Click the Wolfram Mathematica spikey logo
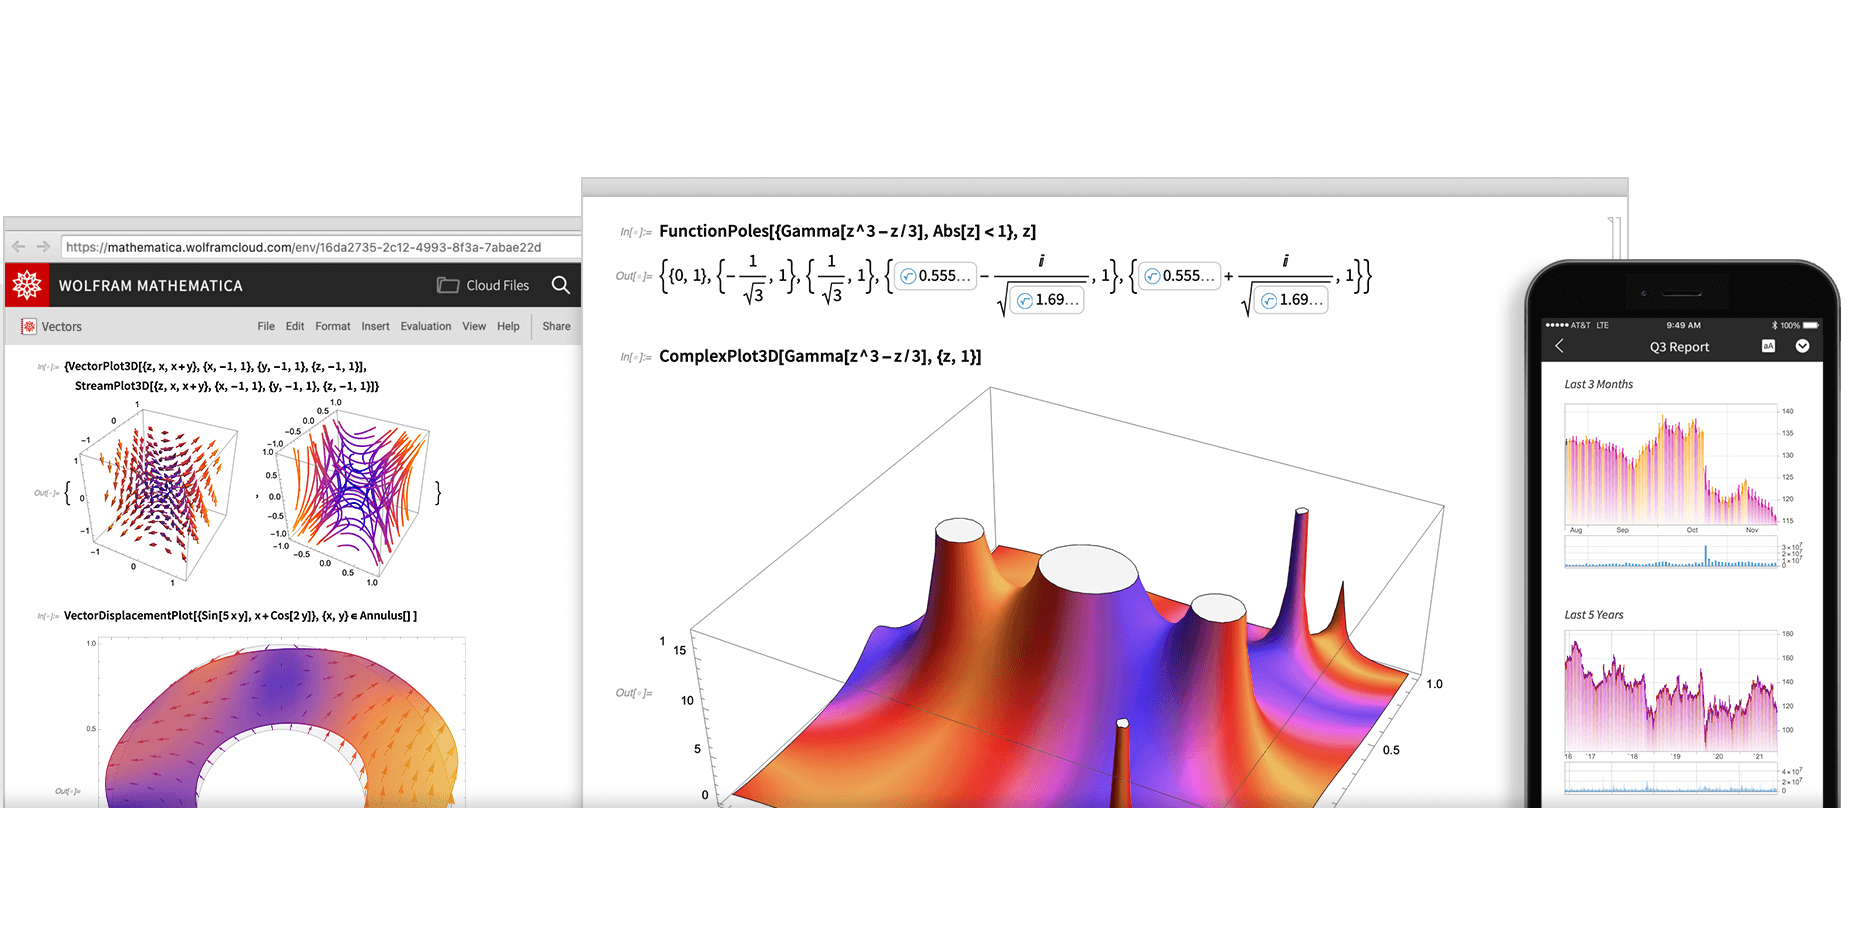Screen dimensions: 1850x925 click(27, 285)
